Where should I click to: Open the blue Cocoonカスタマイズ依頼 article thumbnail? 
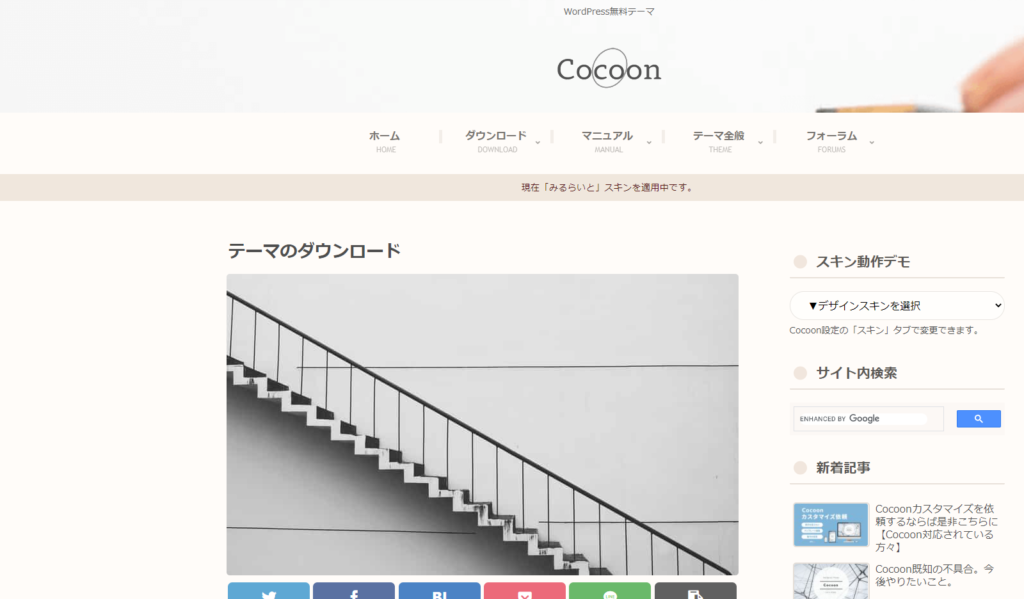coord(831,525)
